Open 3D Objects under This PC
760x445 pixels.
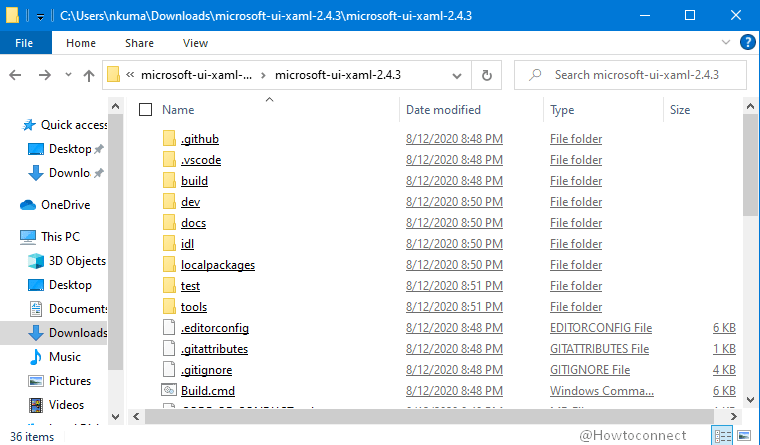(67, 261)
